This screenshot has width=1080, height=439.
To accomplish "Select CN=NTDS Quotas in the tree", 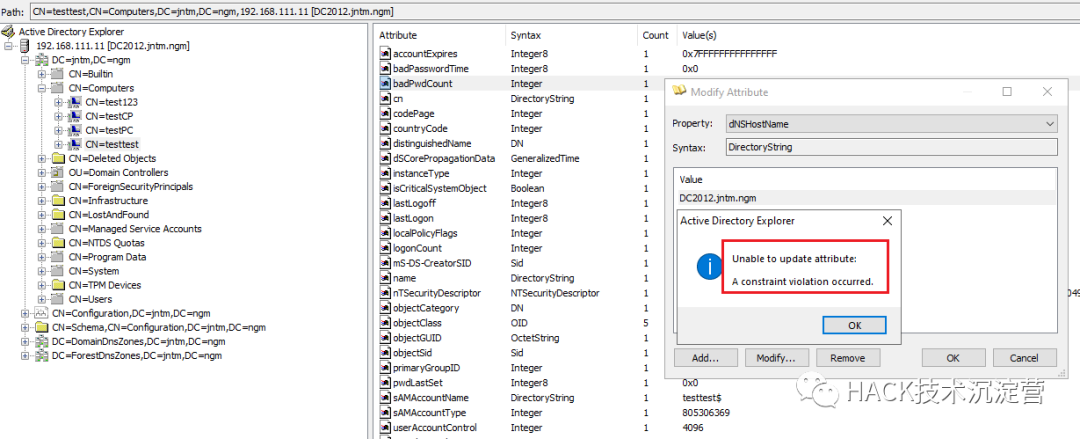I will tap(107, 243).
